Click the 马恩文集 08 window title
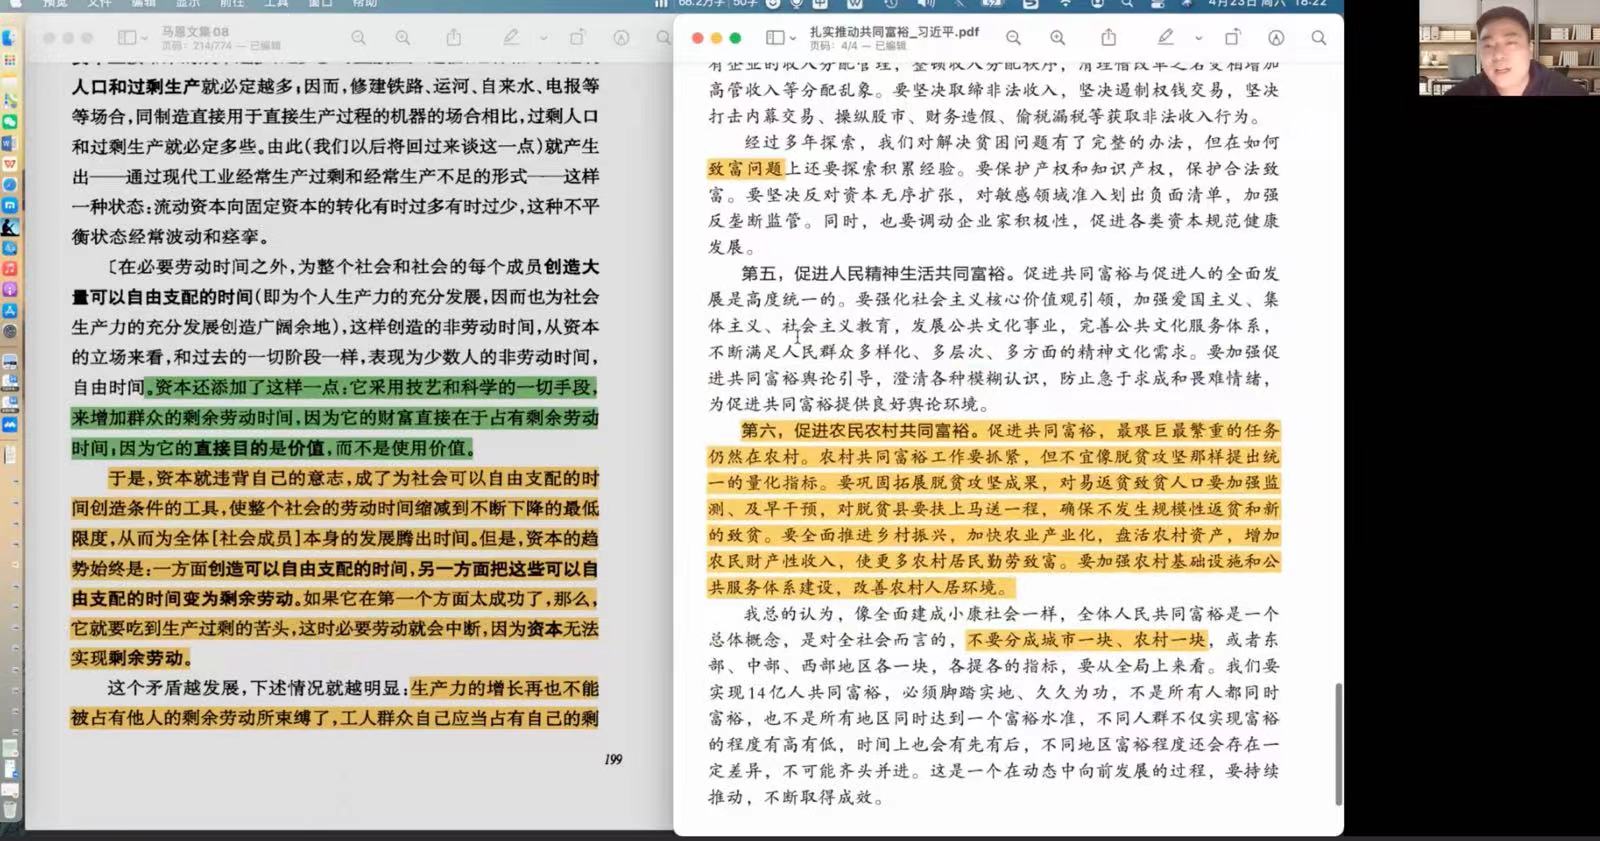 pos(195,31)
